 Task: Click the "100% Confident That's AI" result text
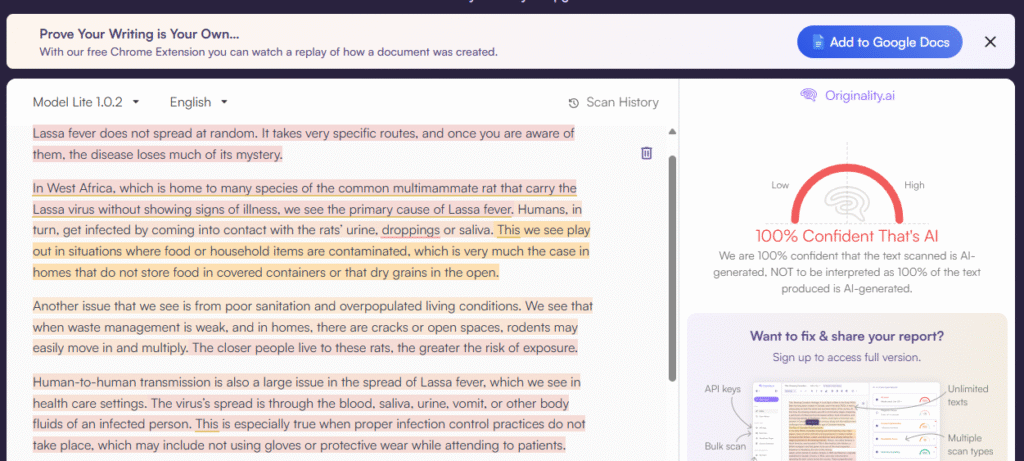[x=846, y=238]
